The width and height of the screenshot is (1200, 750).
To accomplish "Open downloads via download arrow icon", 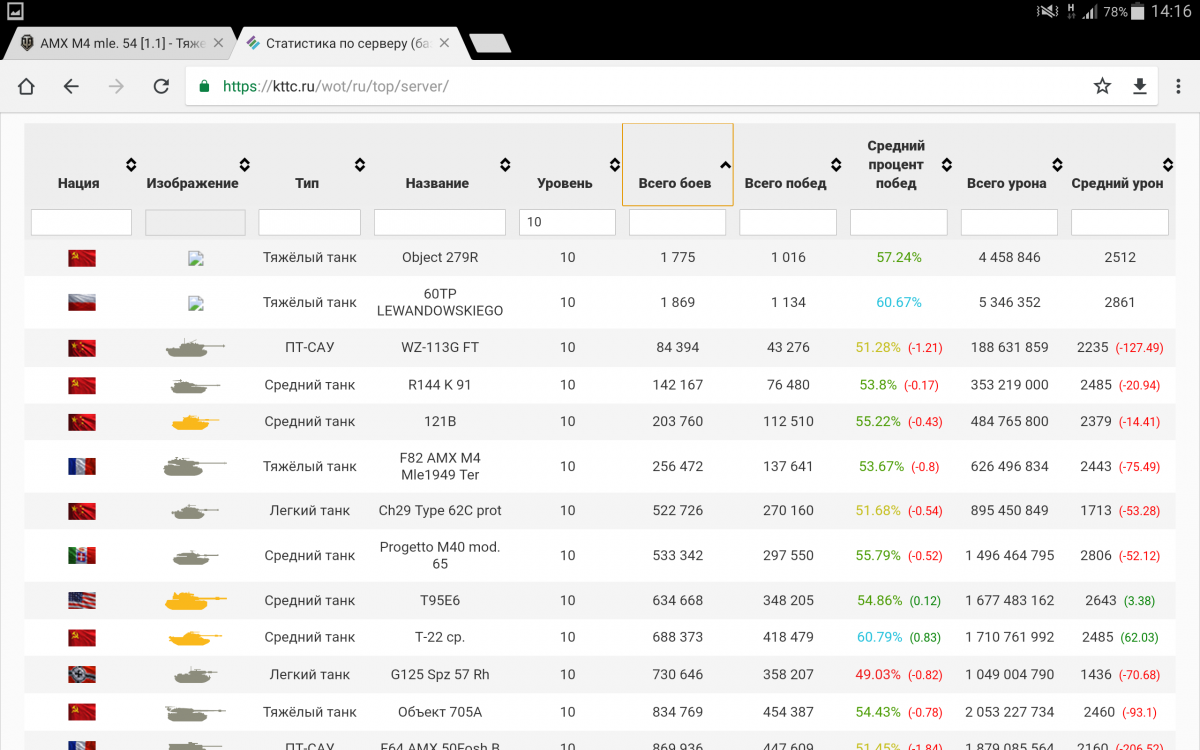I will 1139,87.
